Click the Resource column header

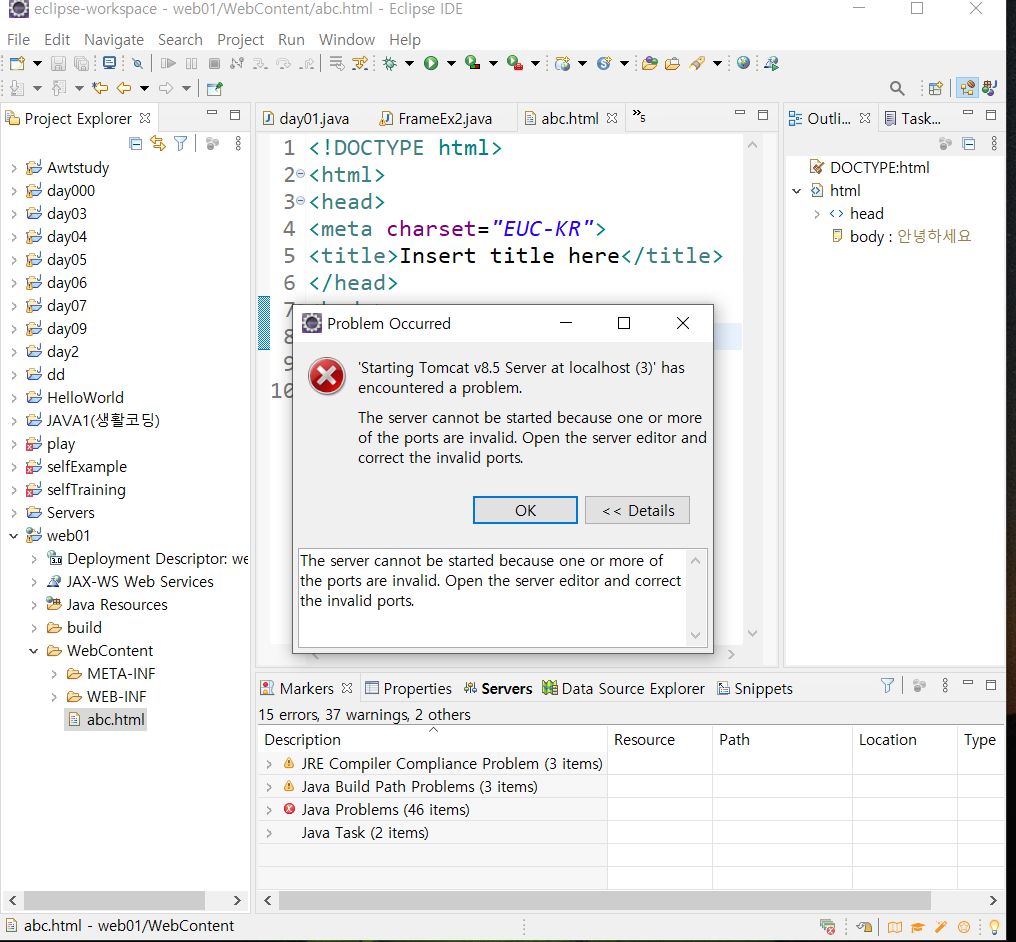(660, 740)
